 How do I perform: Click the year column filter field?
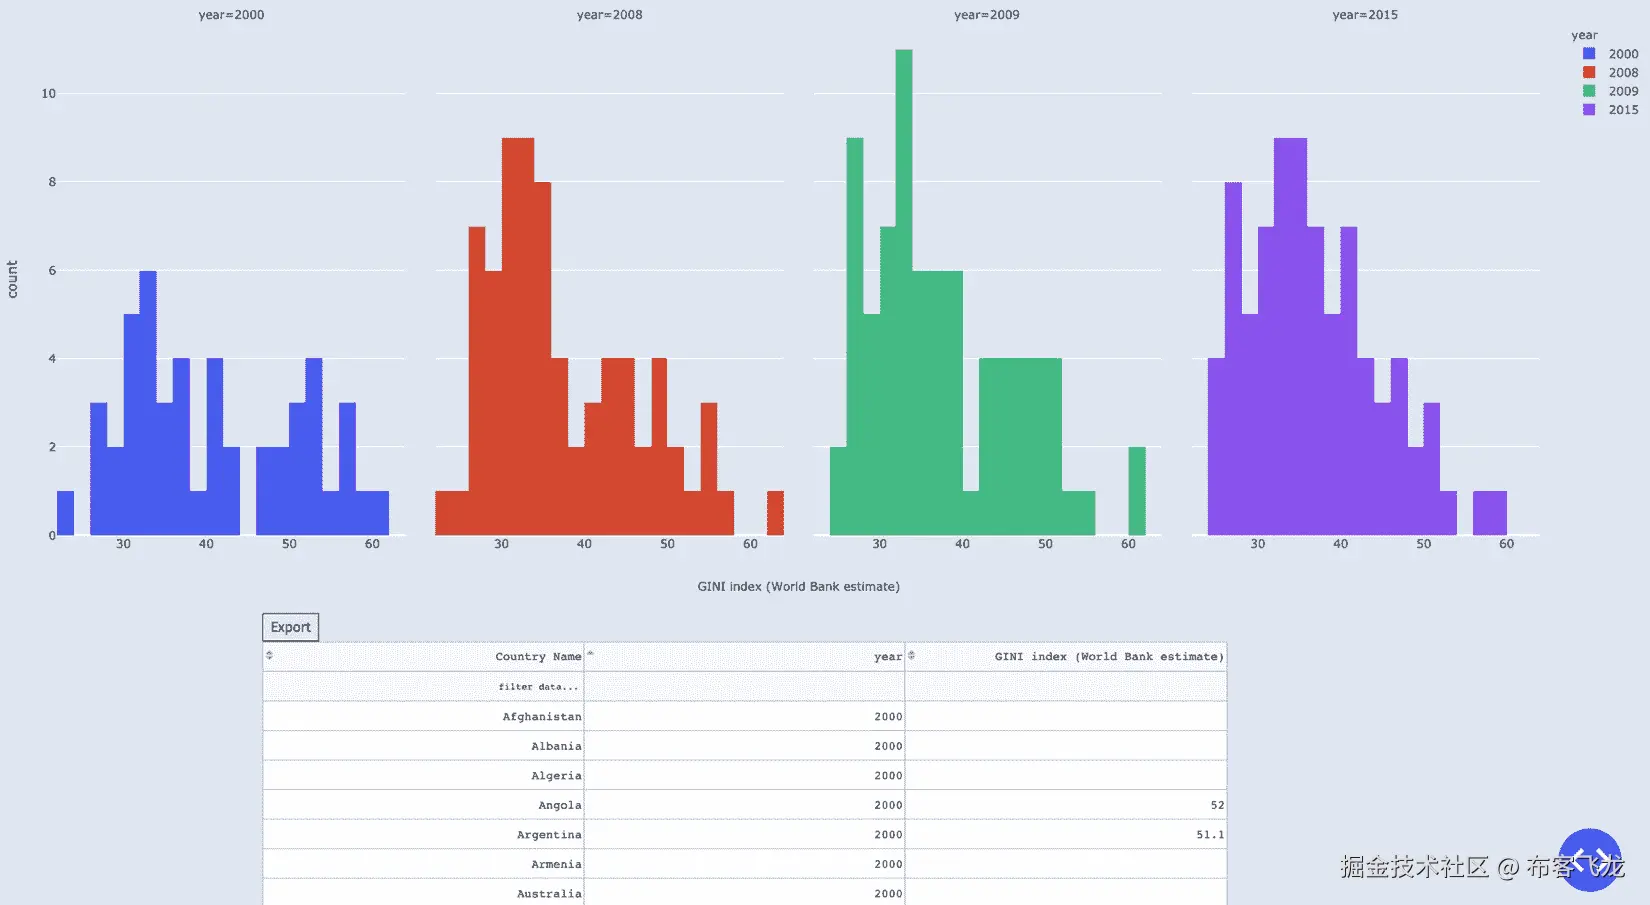pos(745,686)
